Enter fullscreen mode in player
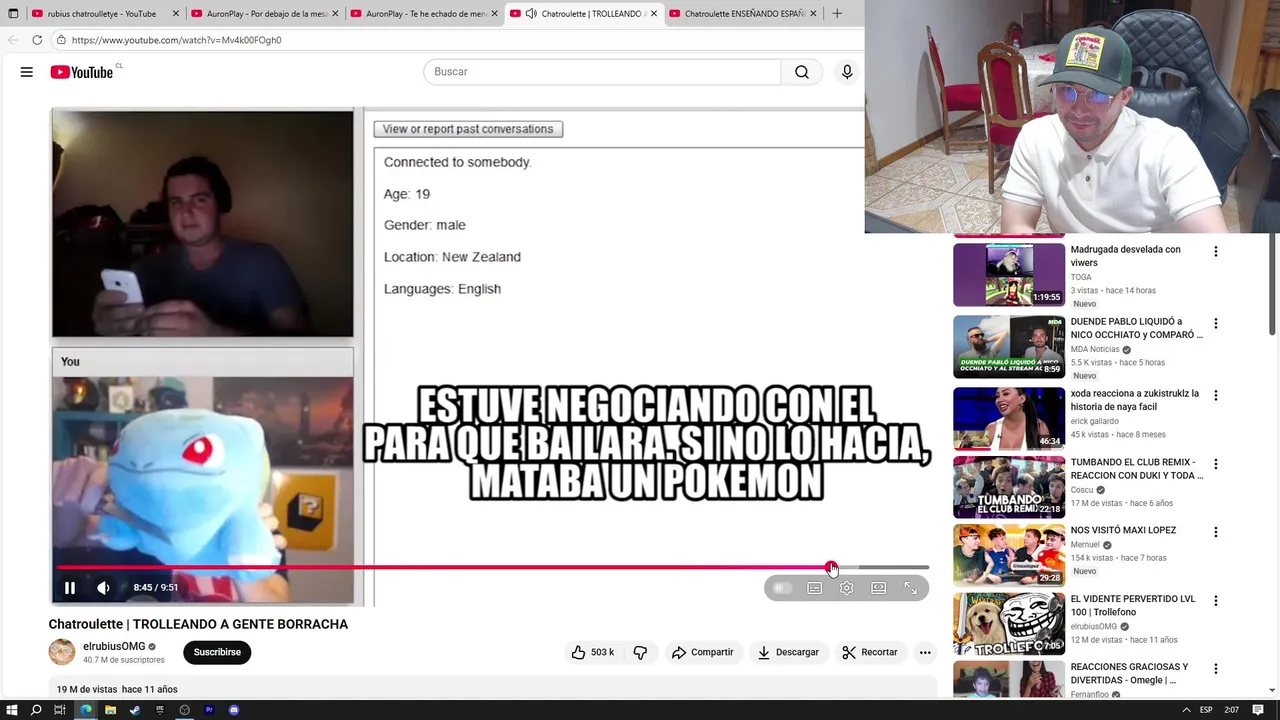This screenshot has height=720, width=1280. coord(910,588)
